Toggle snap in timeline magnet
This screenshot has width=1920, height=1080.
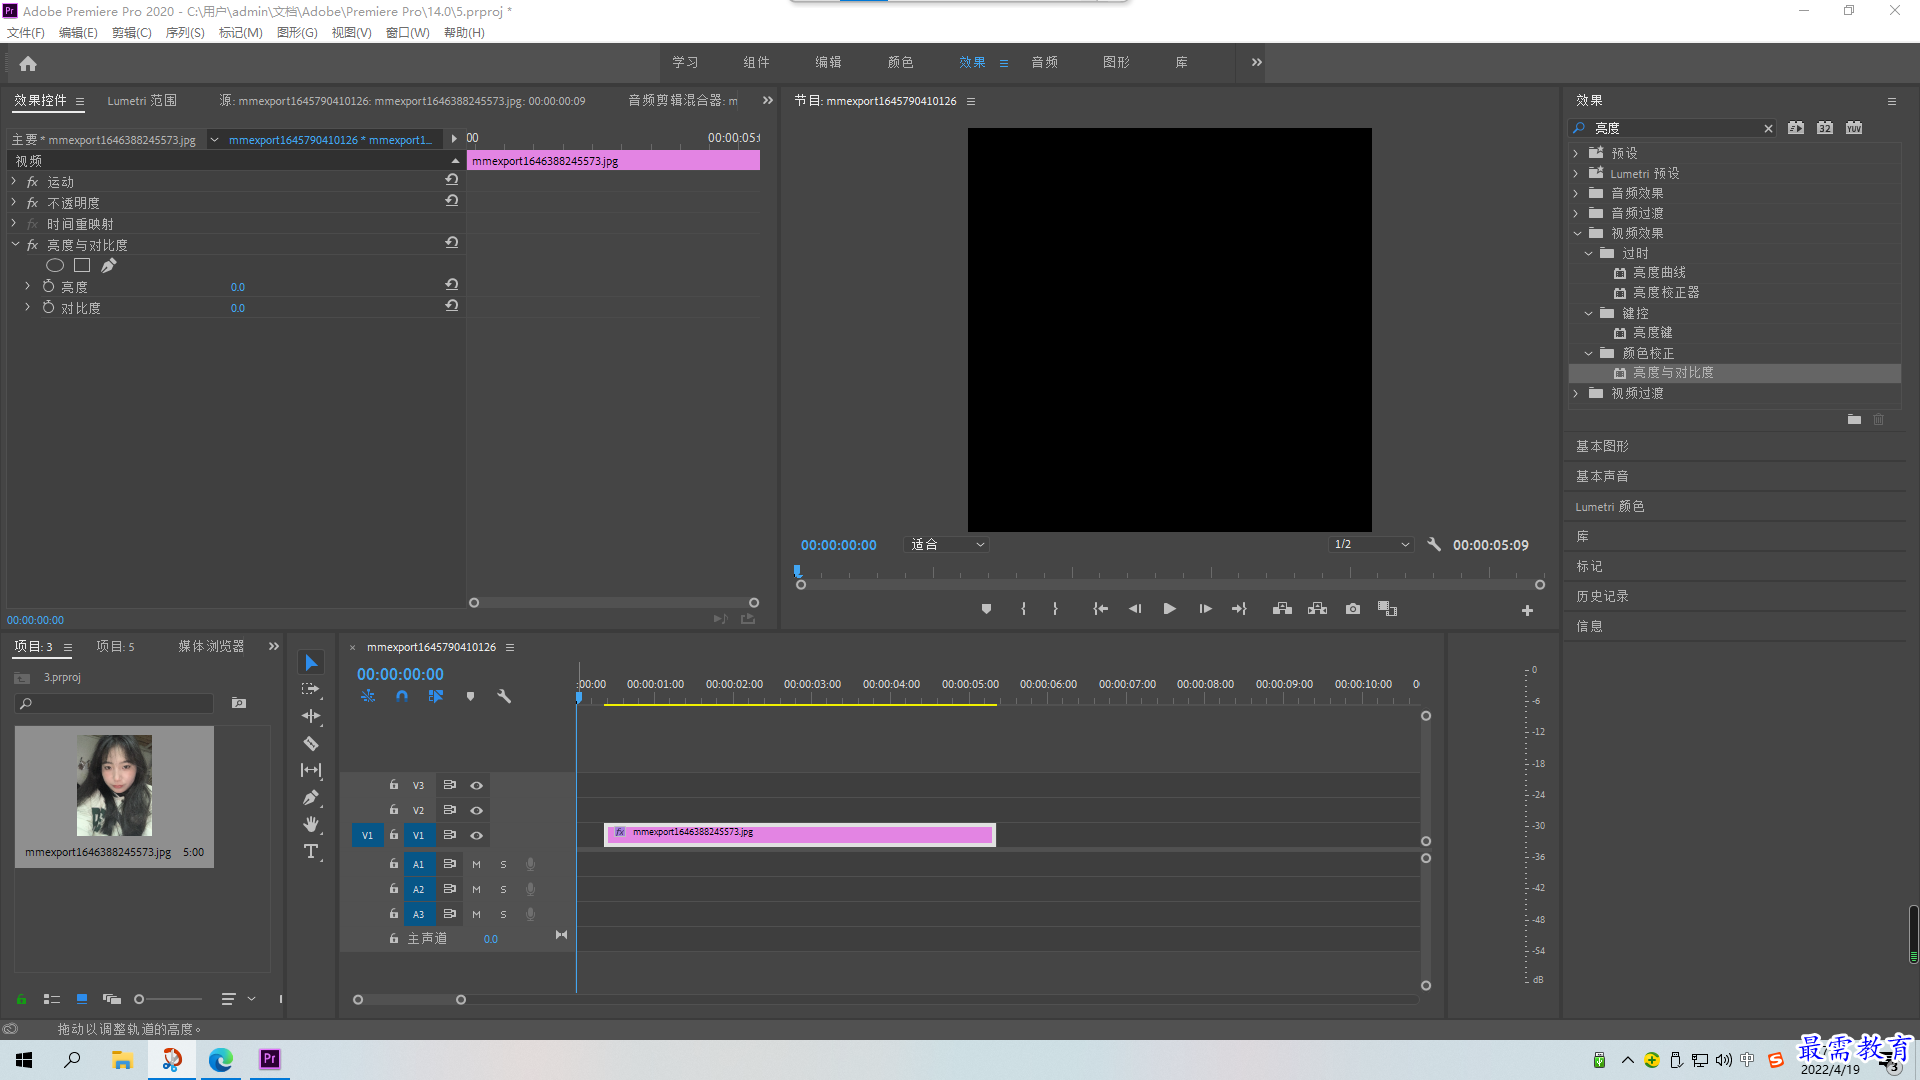[402, 696]
